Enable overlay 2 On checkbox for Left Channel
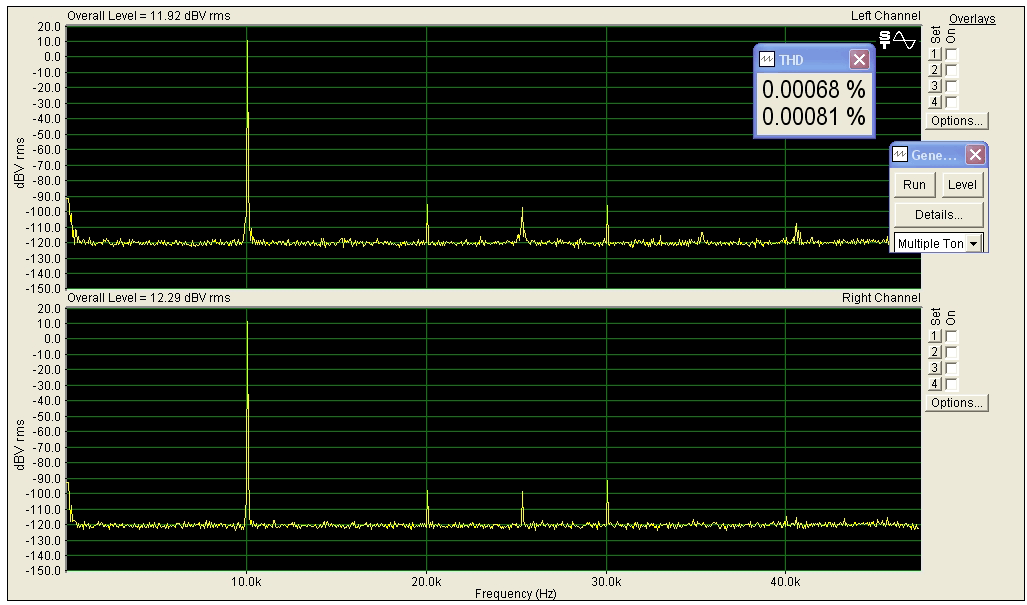This screenshot has height=605, width=1027. click(x=951, y=70)
